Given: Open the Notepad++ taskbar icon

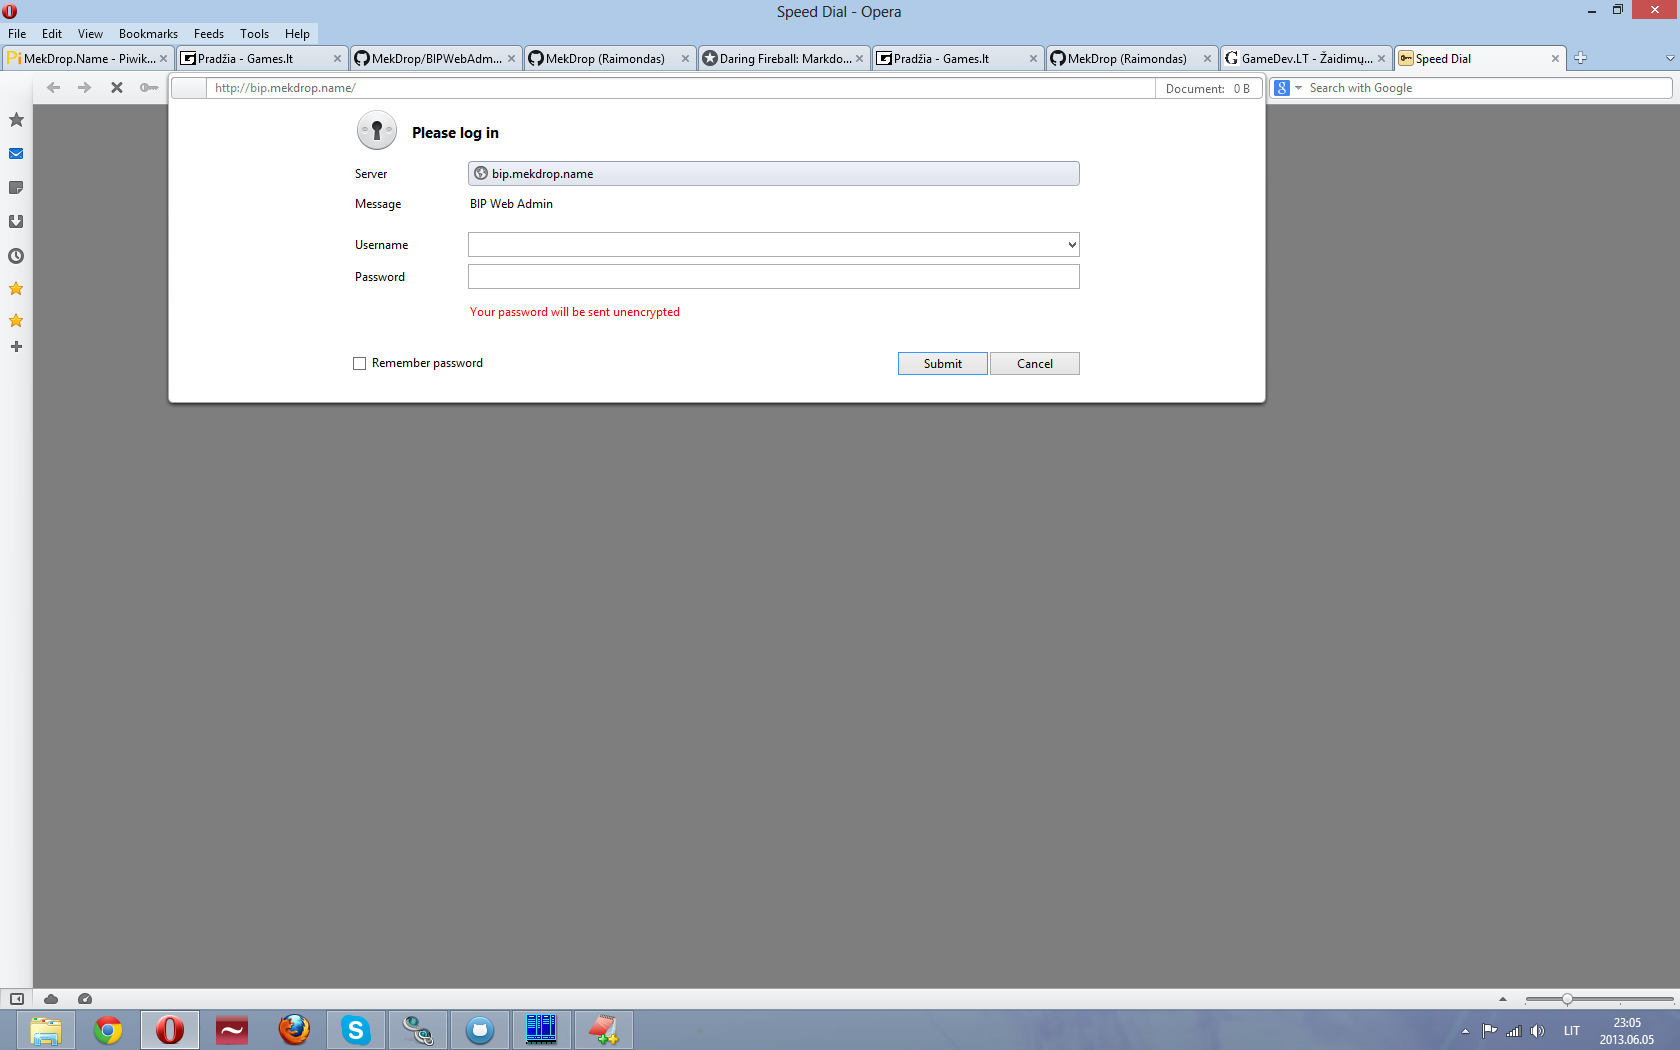Looking at the screenshot, I should (603, 1030).
